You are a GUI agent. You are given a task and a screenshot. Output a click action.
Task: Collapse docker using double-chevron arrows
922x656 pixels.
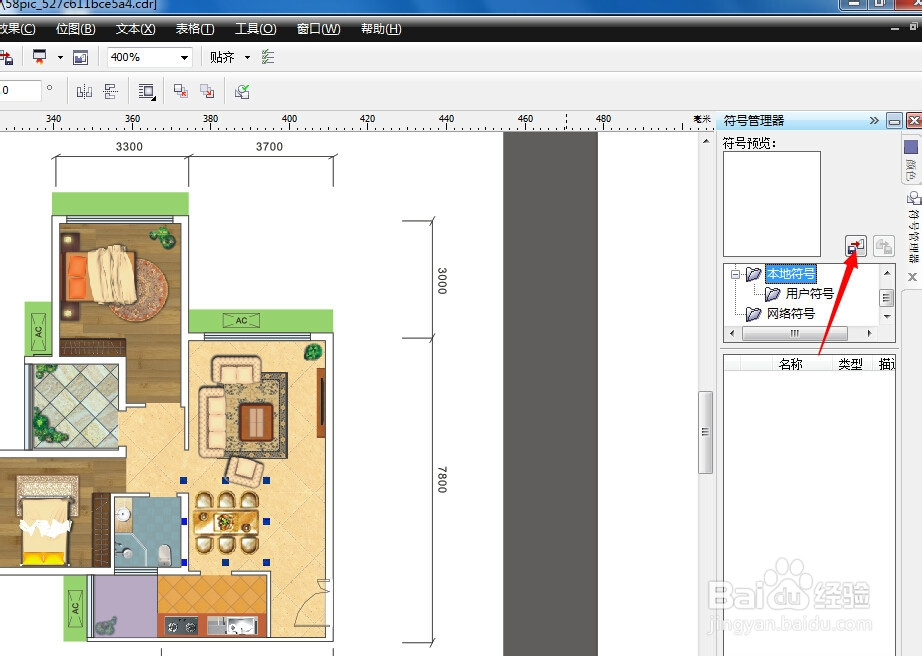click(874, 121)
